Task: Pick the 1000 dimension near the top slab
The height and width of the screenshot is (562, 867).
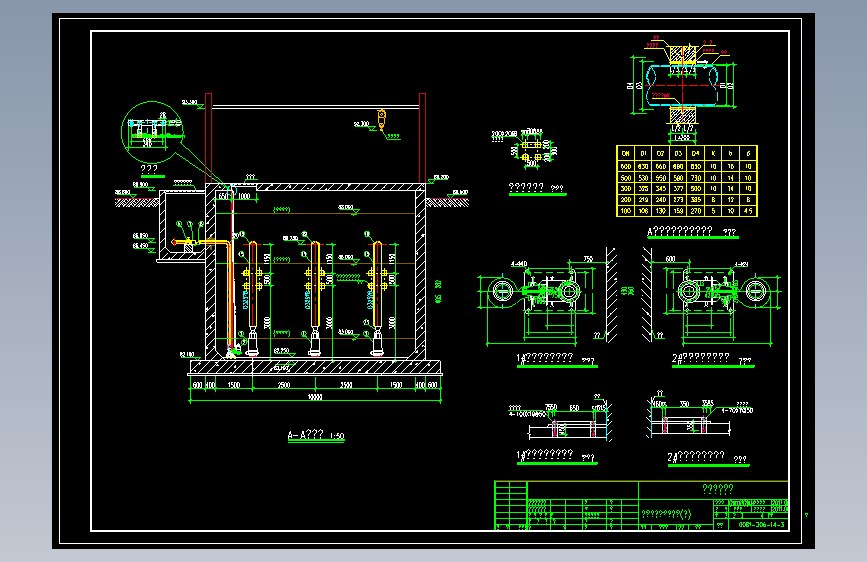Action: (244, 196)
